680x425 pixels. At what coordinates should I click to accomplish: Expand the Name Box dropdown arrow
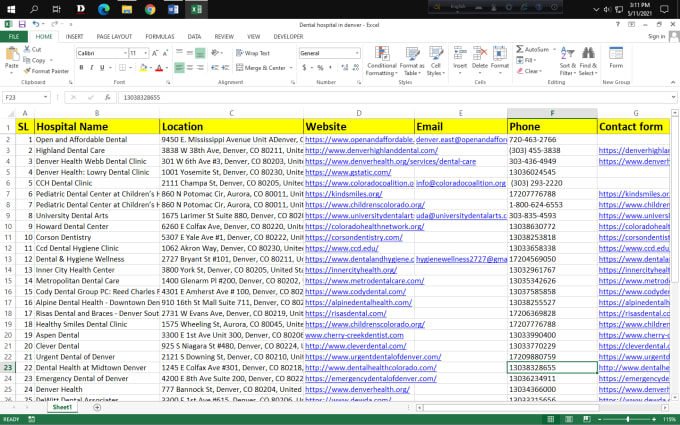point(46,98)
